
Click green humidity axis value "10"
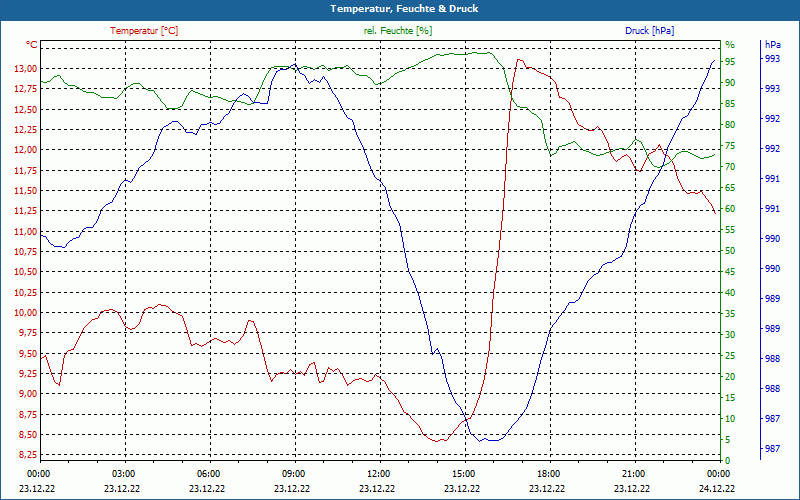pos(730,419)
